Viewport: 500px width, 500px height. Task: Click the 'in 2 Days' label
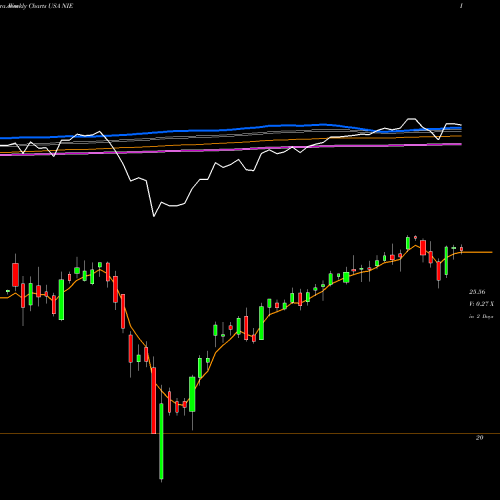point(481,316)
